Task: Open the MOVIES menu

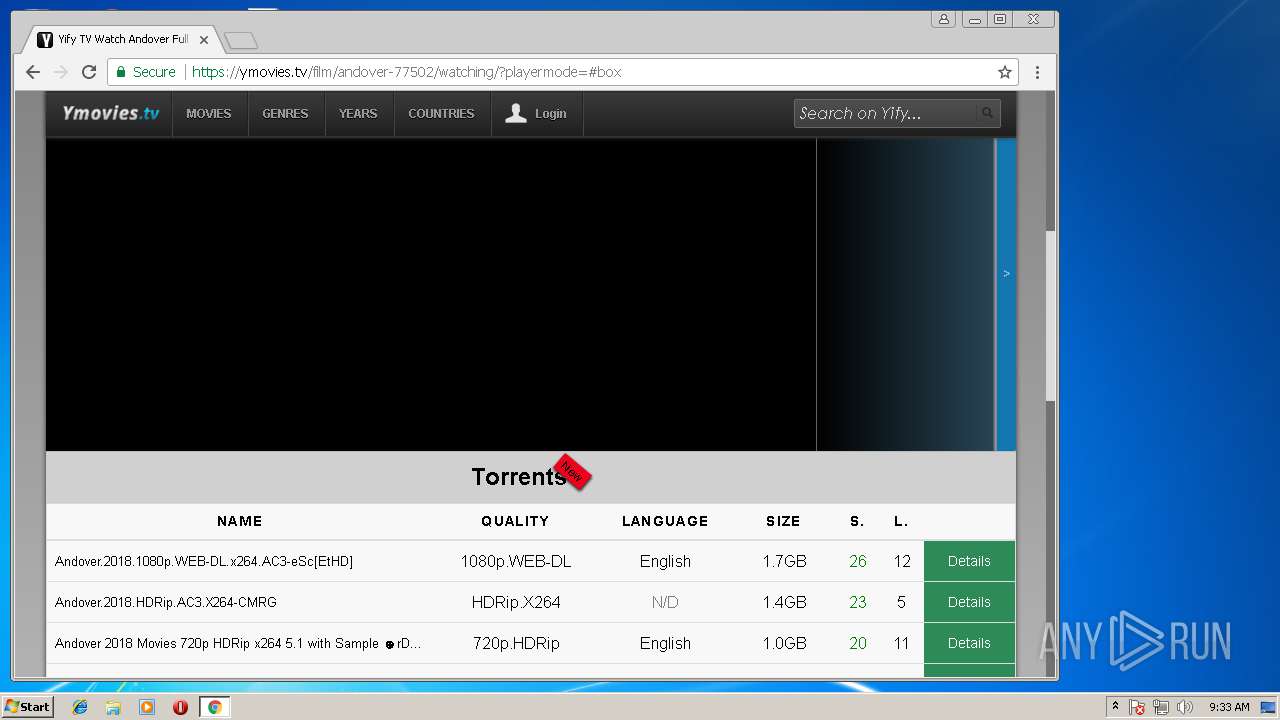Action: 209,113
